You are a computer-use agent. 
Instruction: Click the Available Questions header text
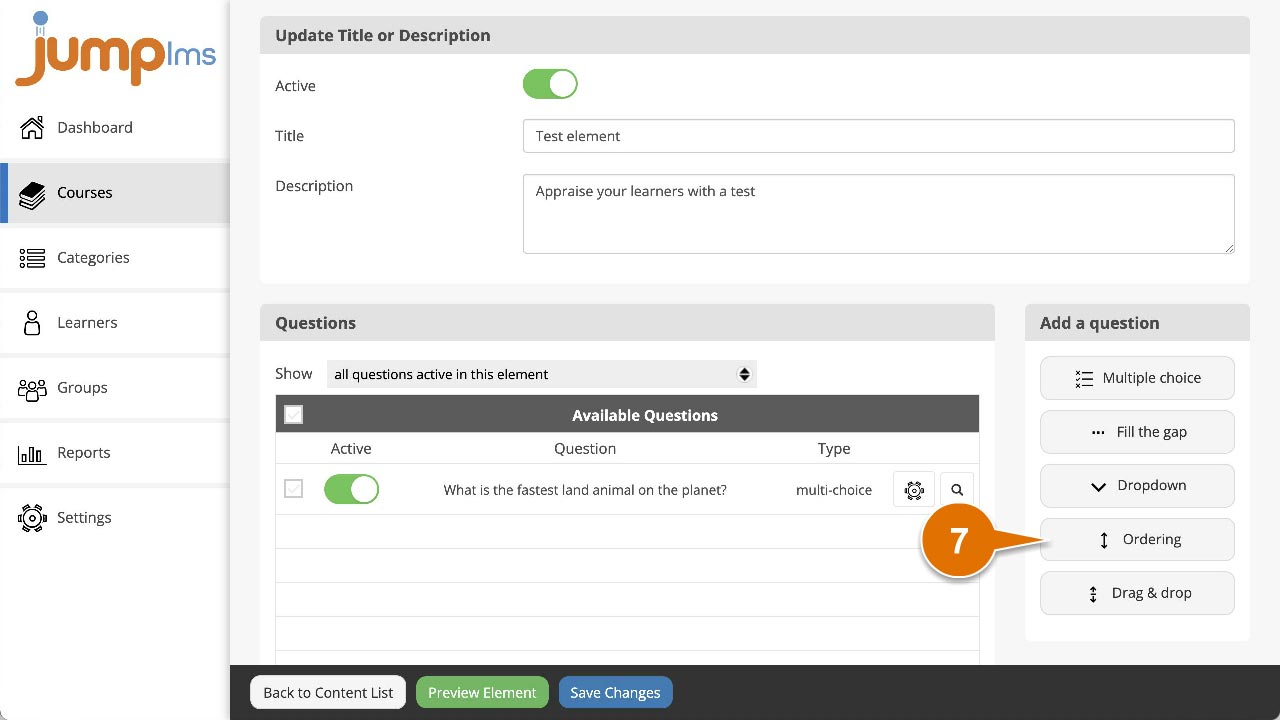(645, 415)
